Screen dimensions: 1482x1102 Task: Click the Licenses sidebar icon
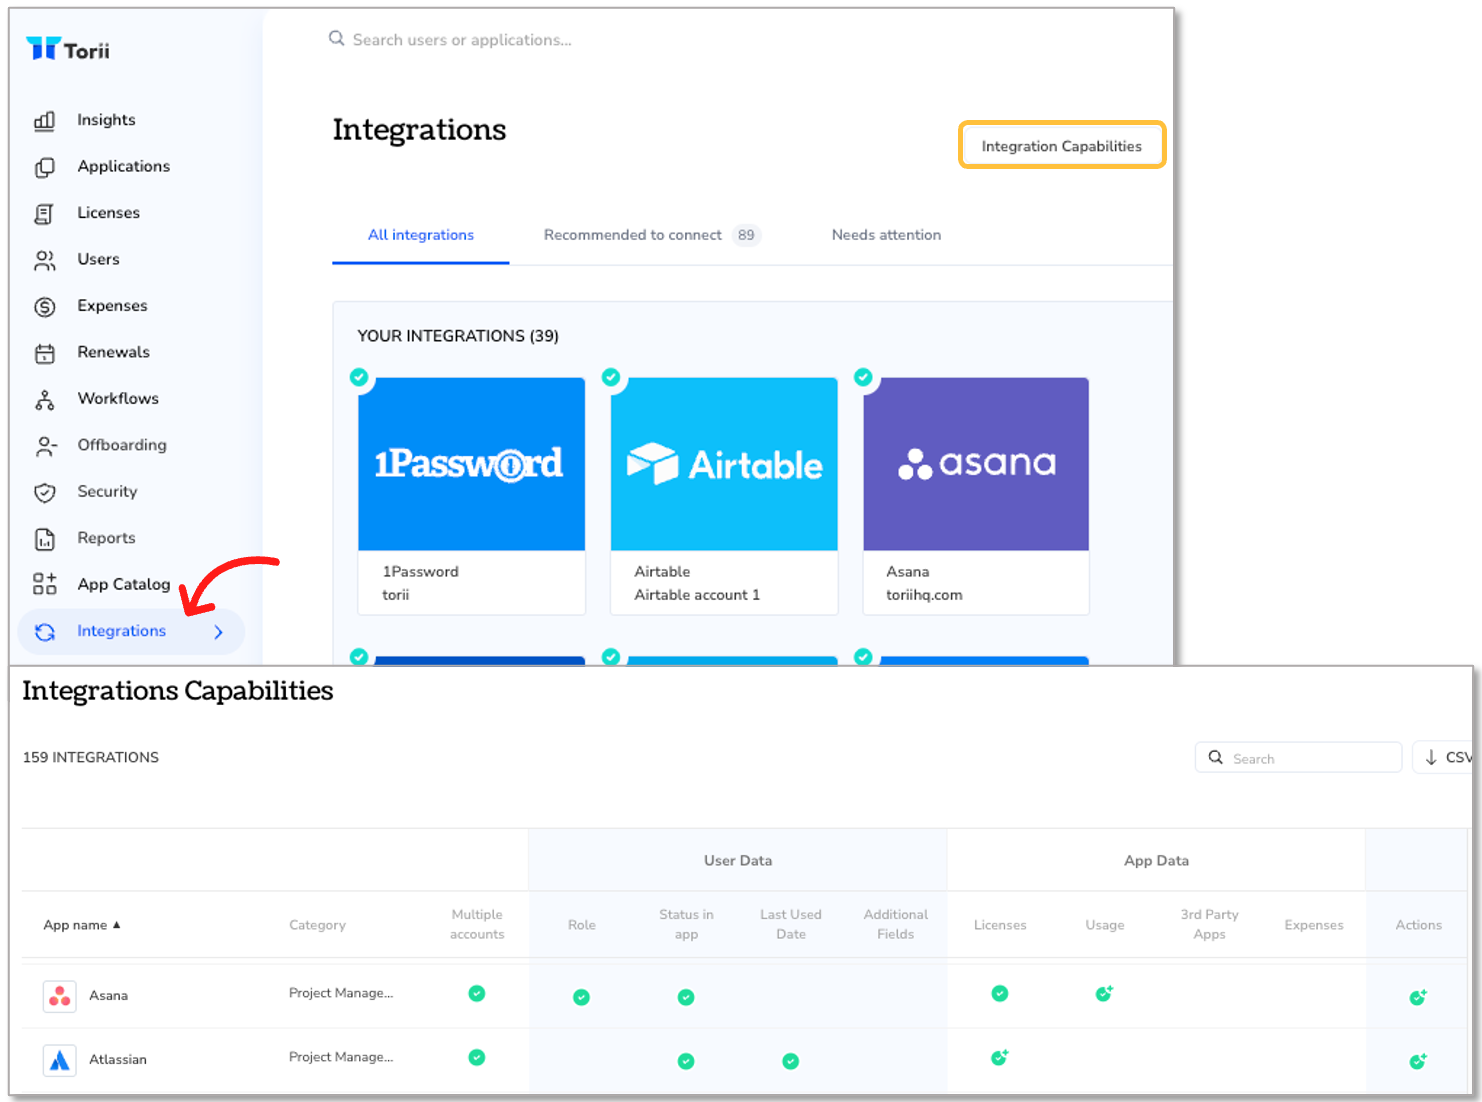pos(45,214)
